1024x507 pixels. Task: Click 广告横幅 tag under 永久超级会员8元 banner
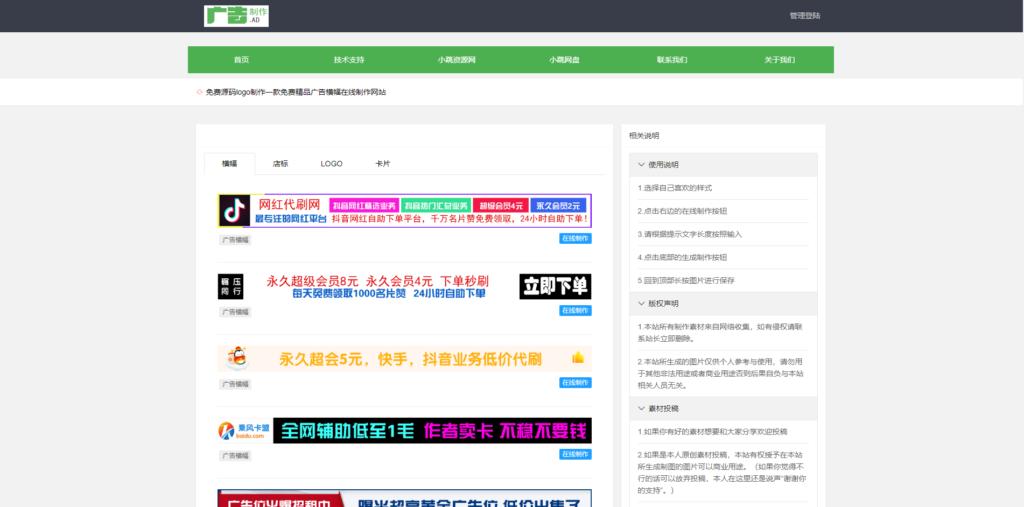(234, 312)
